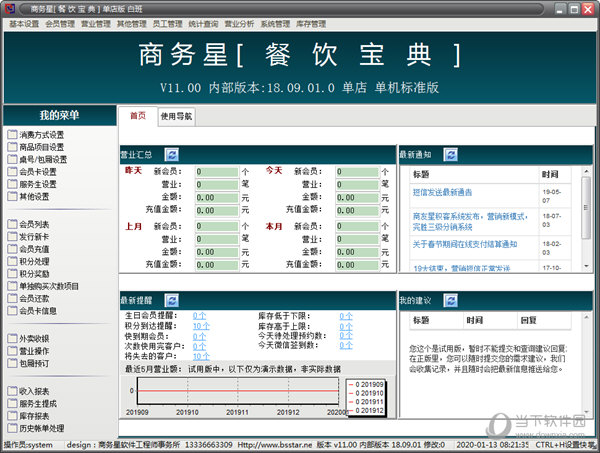Open the 其他管理 menu
Viewport: 600px width, 453px height.
click(132, 24)
